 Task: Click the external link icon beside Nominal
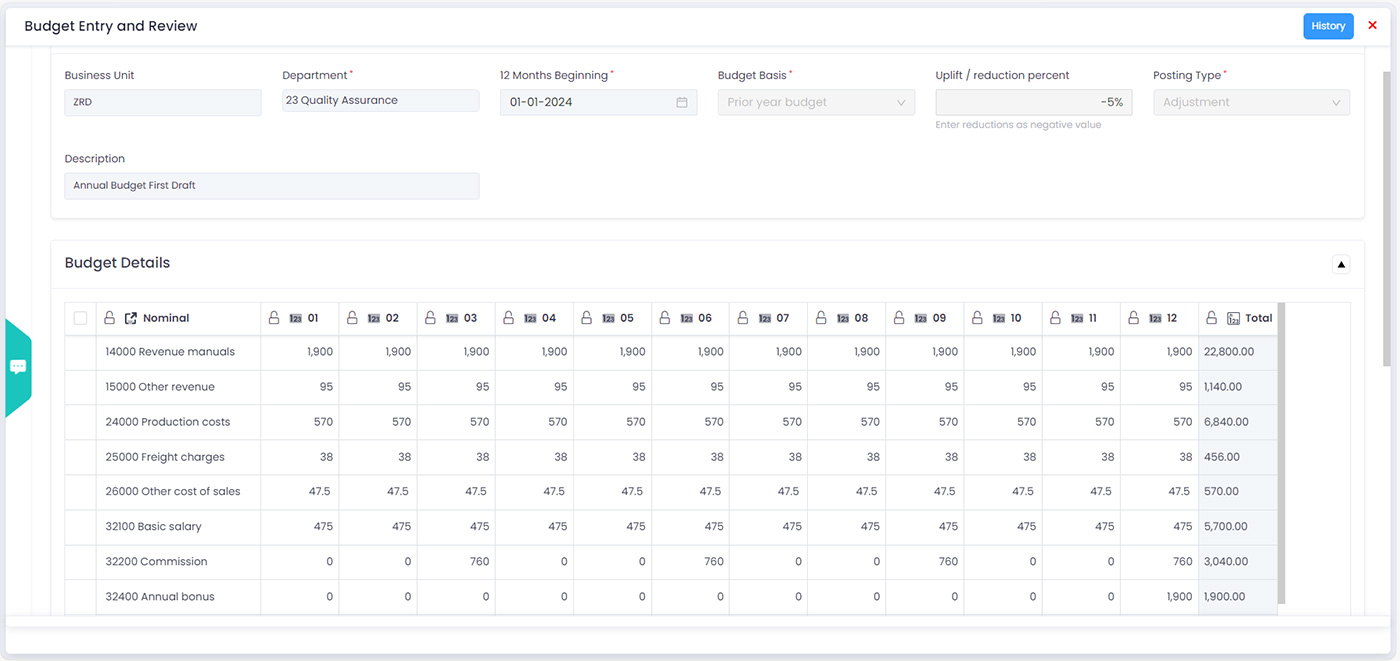[131, 318]
